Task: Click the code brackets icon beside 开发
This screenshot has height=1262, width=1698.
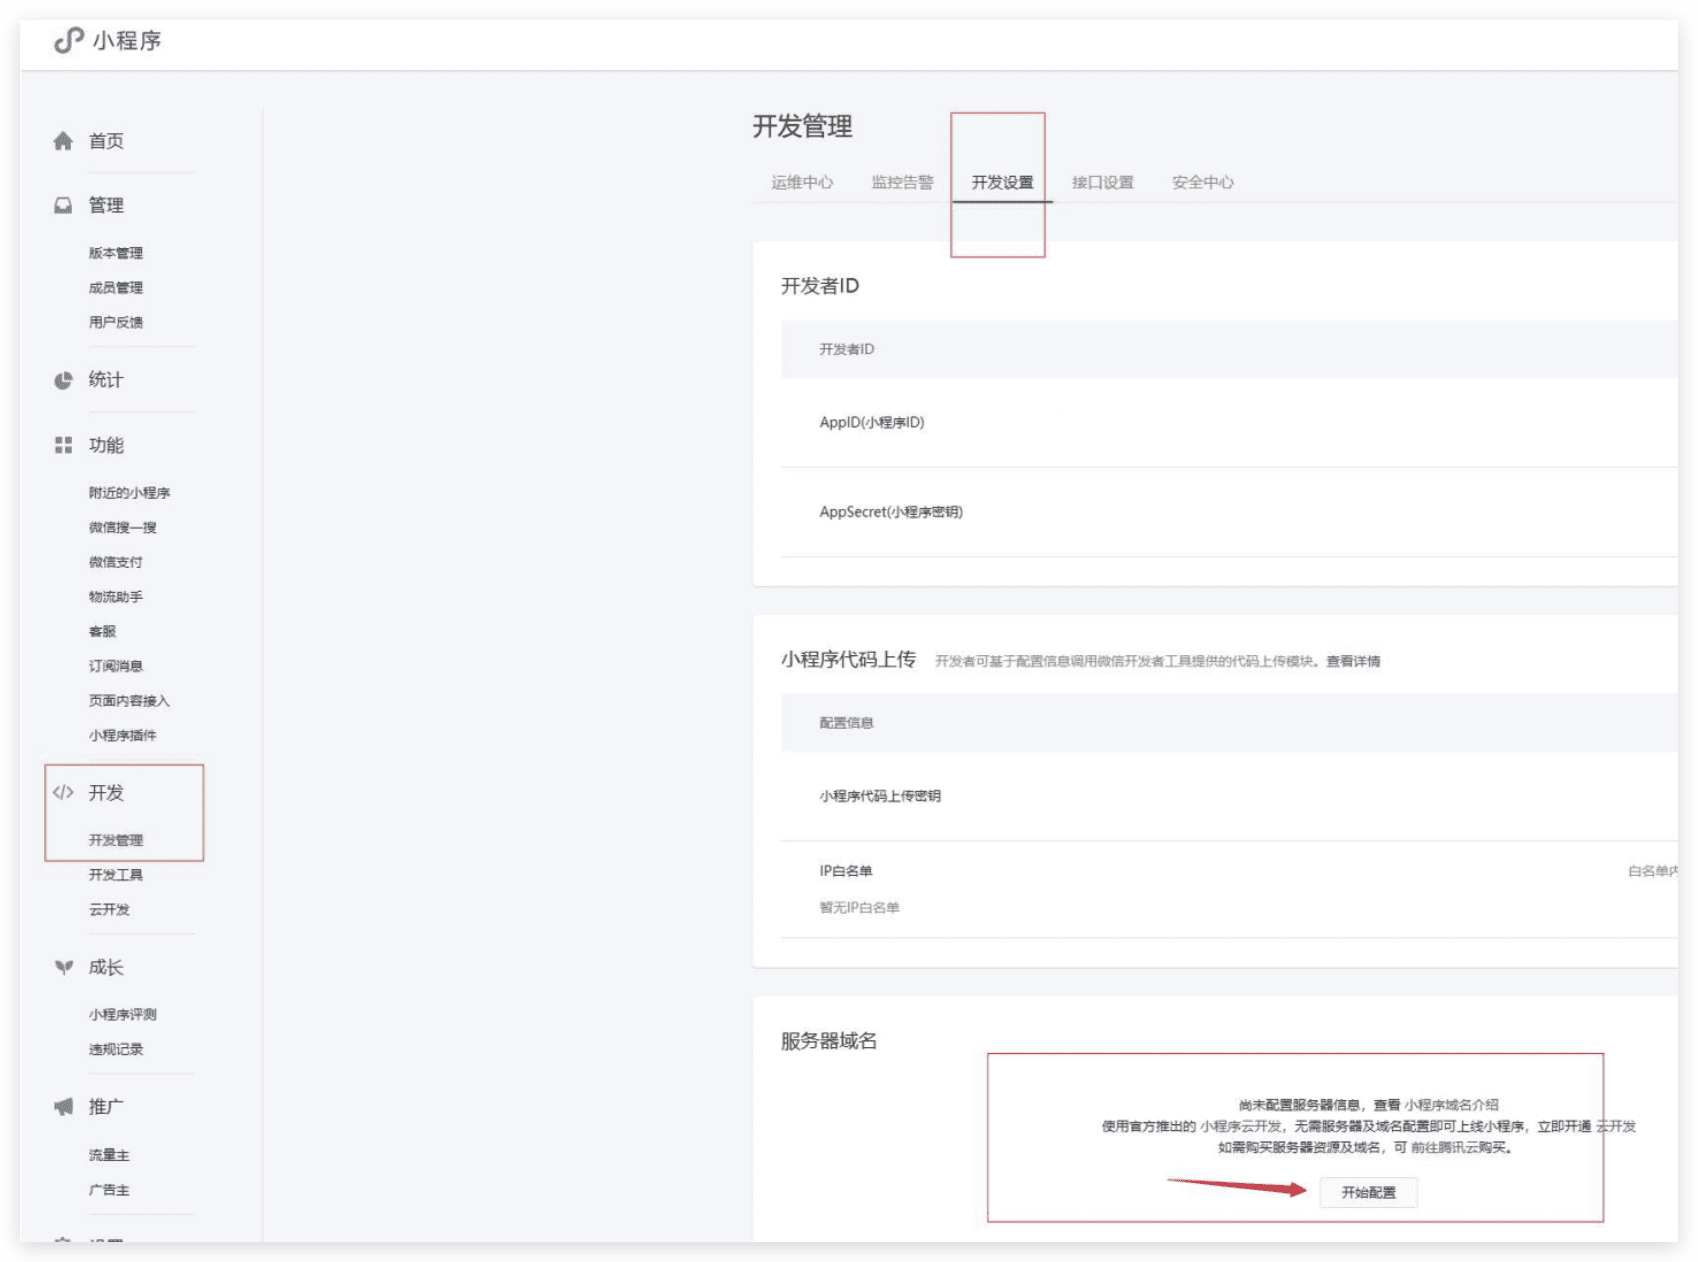Action: (63, 792)
